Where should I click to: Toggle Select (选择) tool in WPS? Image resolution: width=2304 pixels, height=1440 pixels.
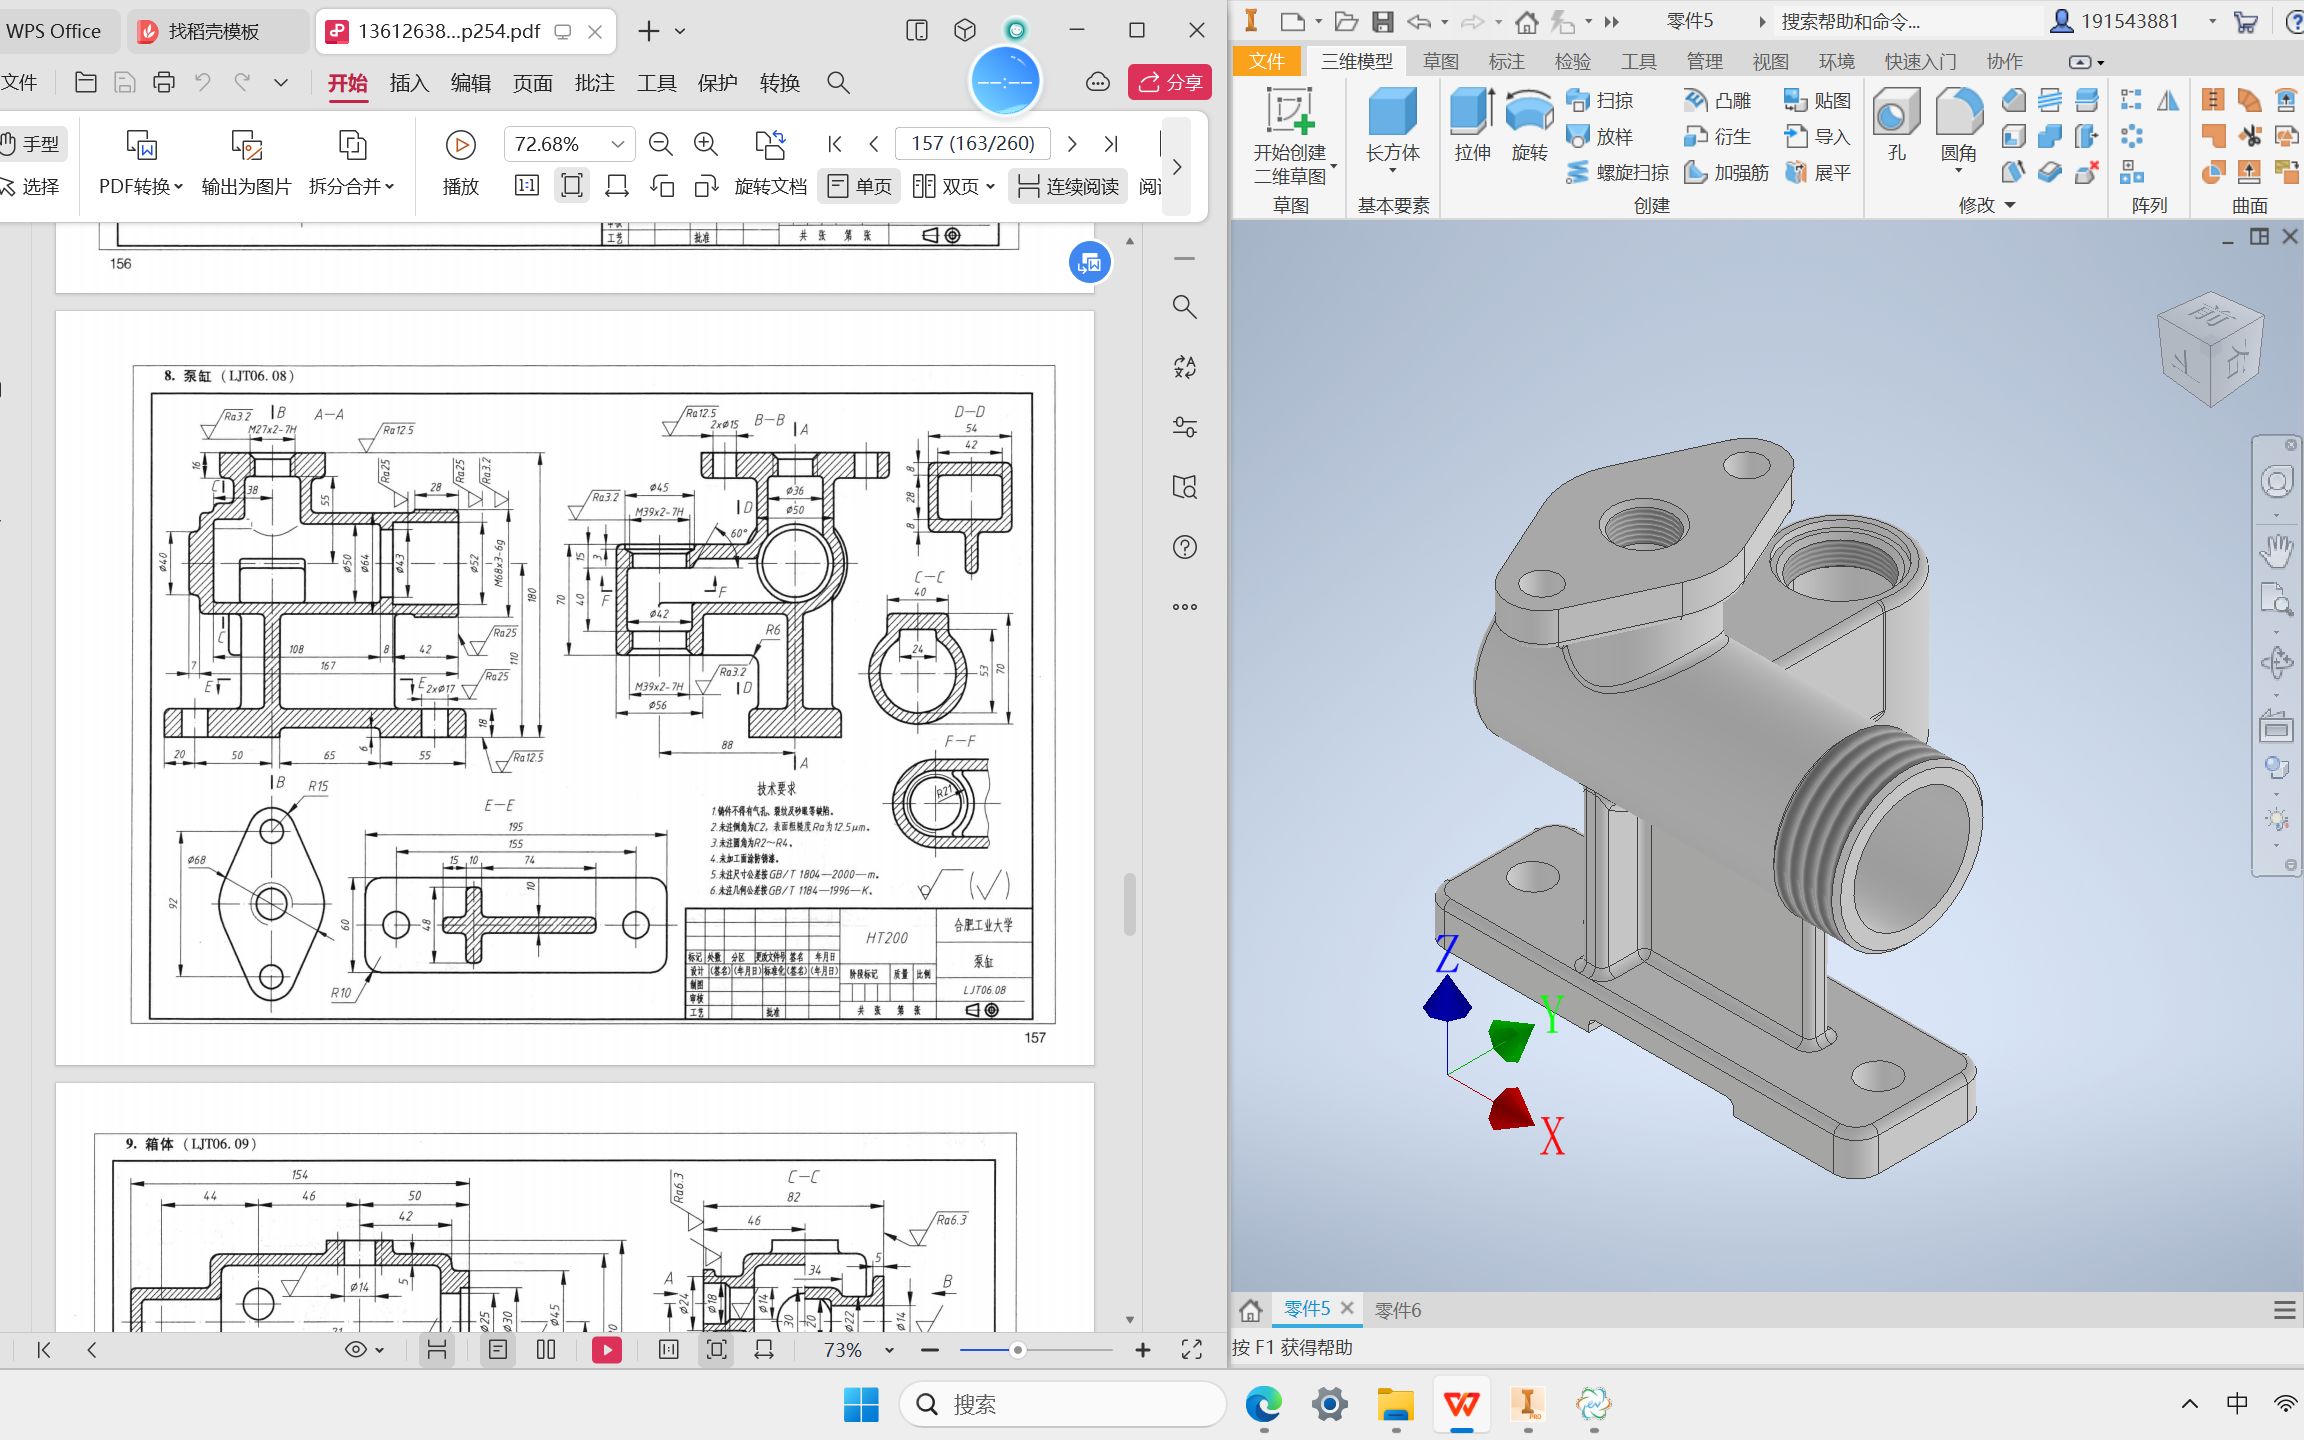coord(30,186)
